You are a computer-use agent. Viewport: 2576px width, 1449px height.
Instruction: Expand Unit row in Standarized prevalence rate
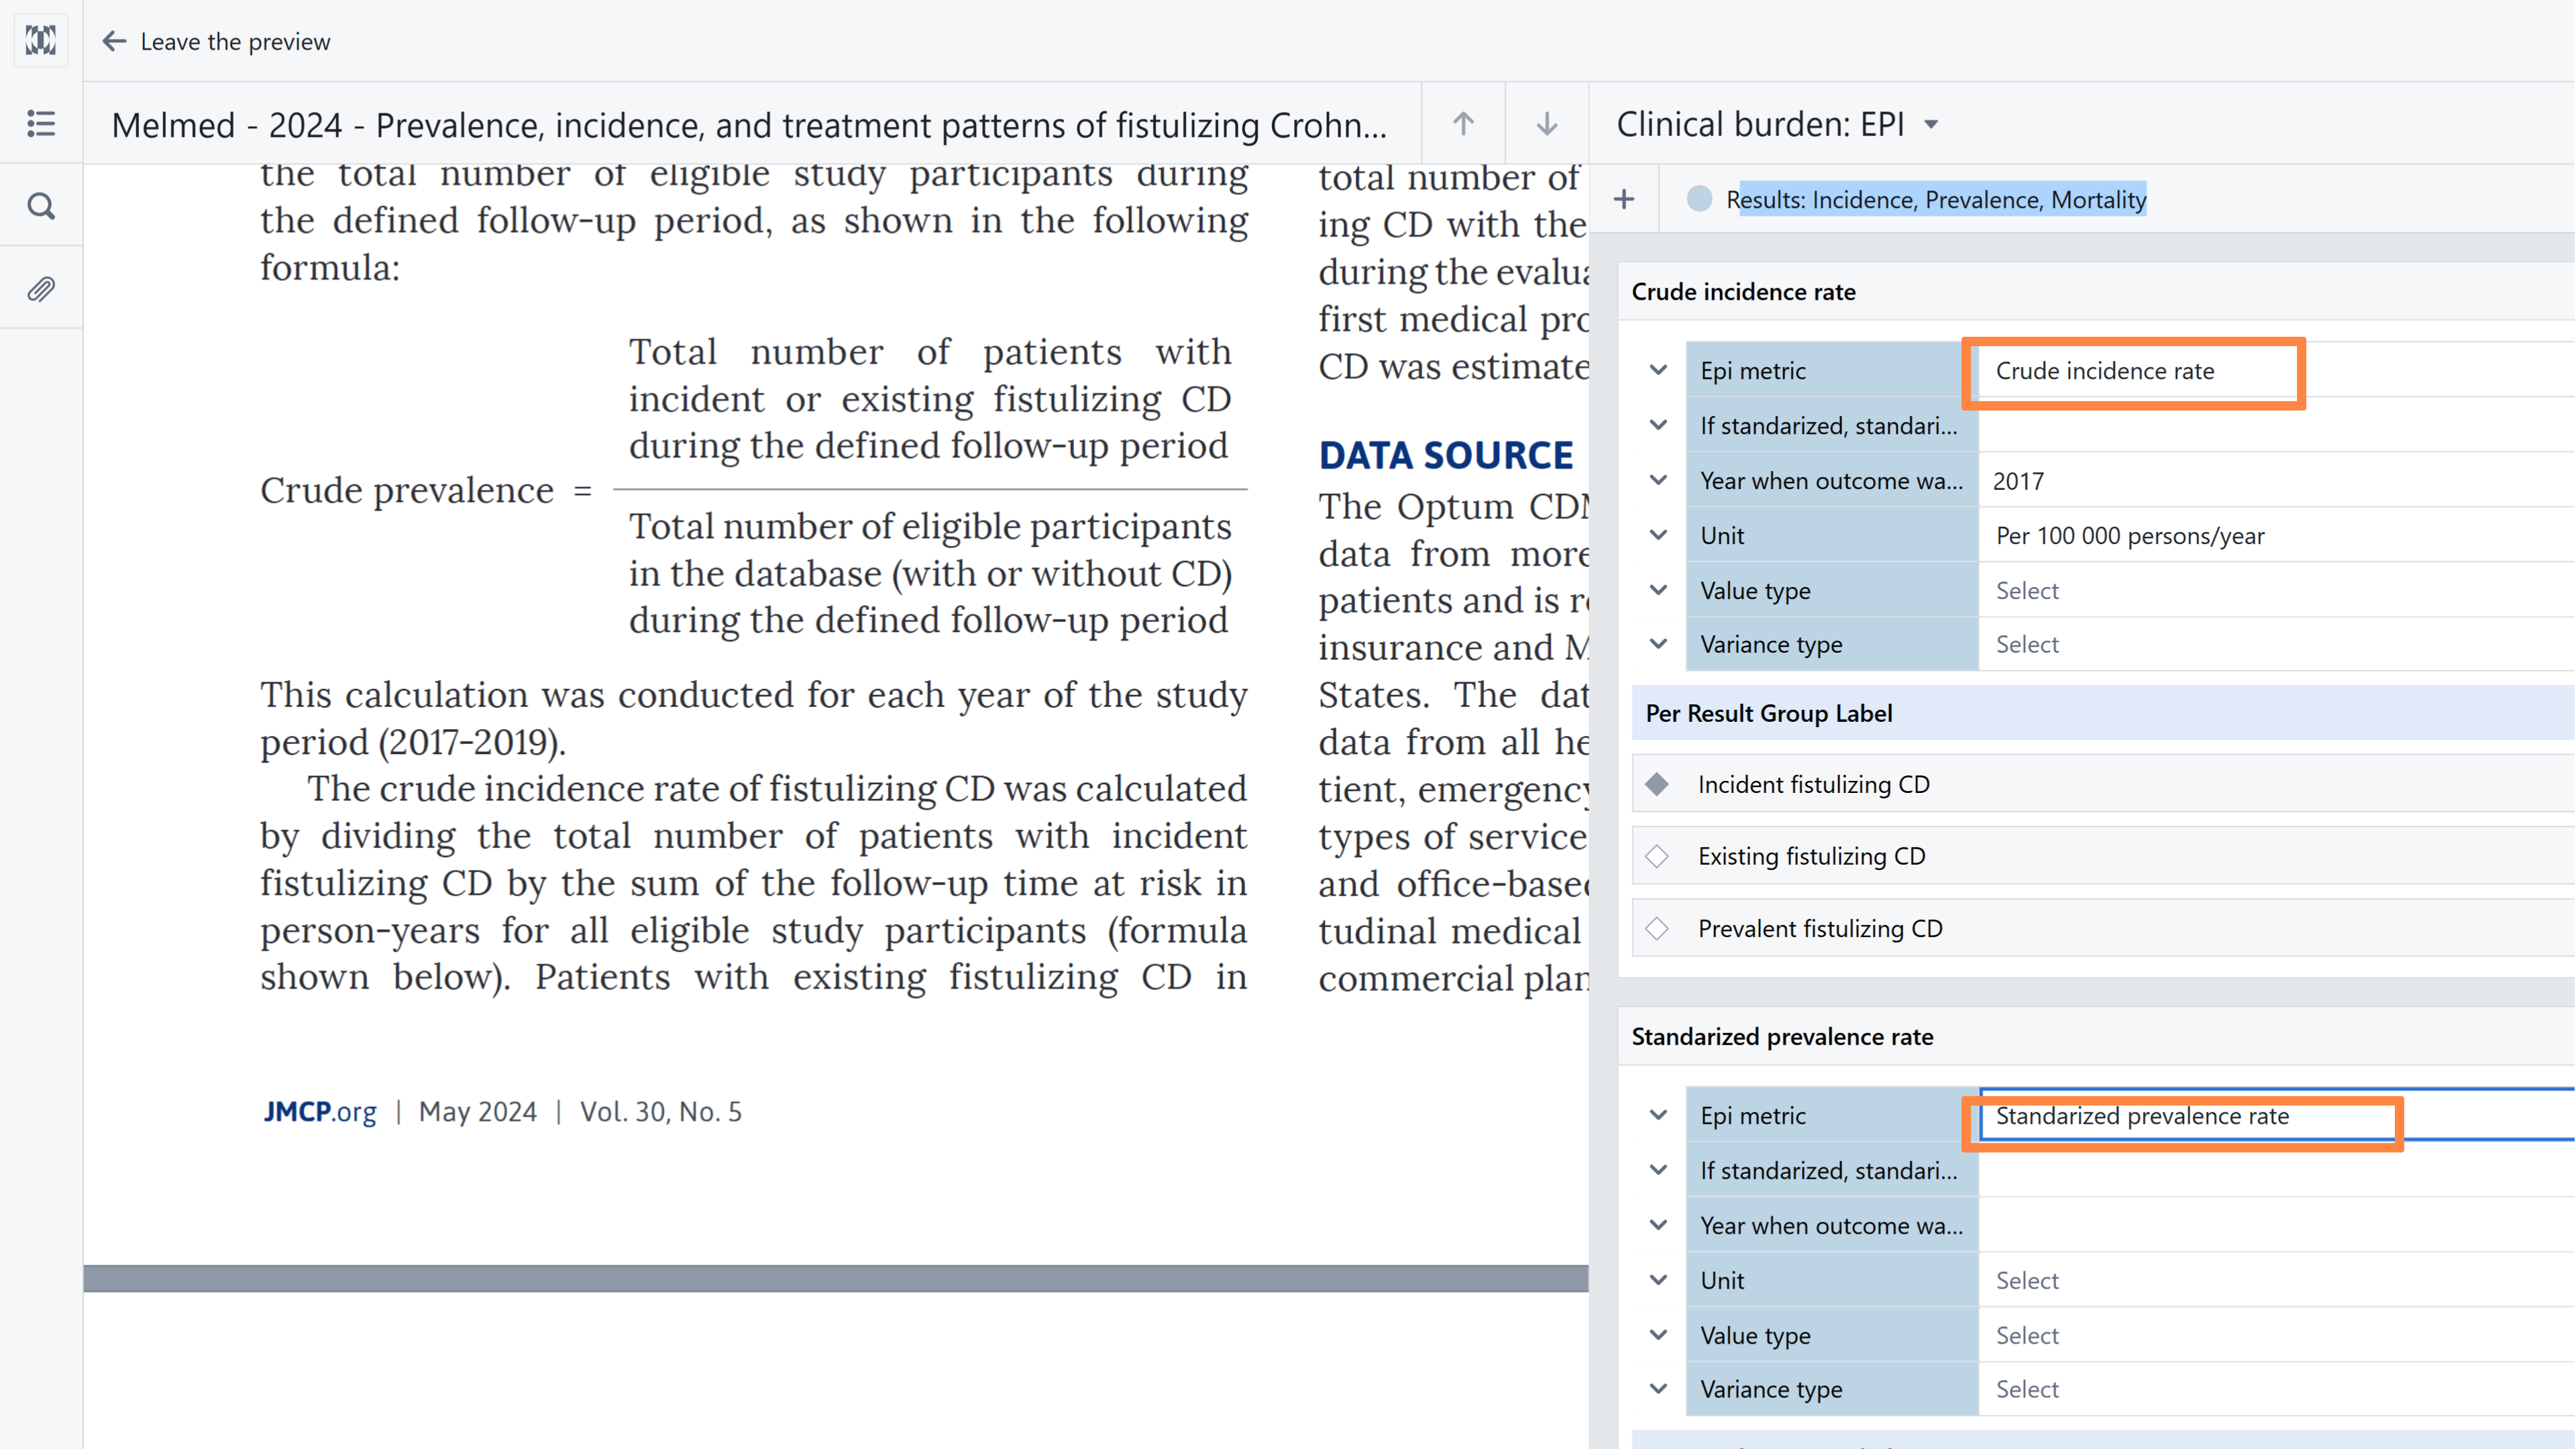tap(1658, 1280)
